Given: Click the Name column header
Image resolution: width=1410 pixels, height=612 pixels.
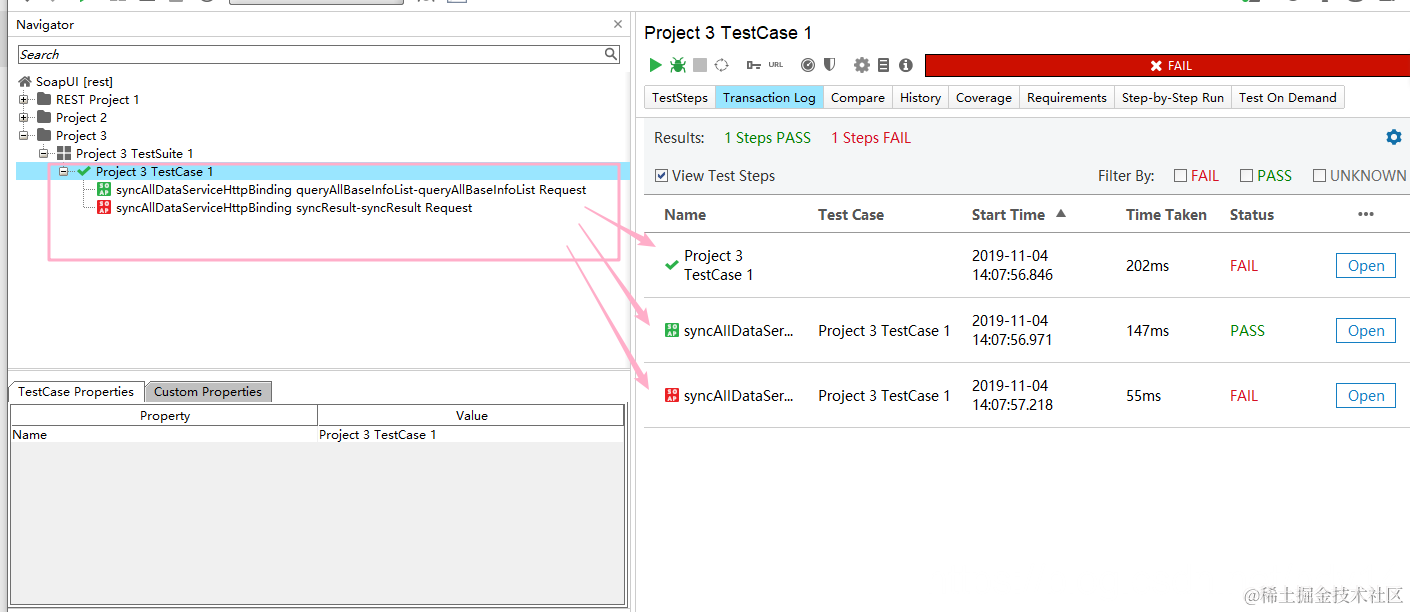Looking at the screenshot, I should [685, 214].
